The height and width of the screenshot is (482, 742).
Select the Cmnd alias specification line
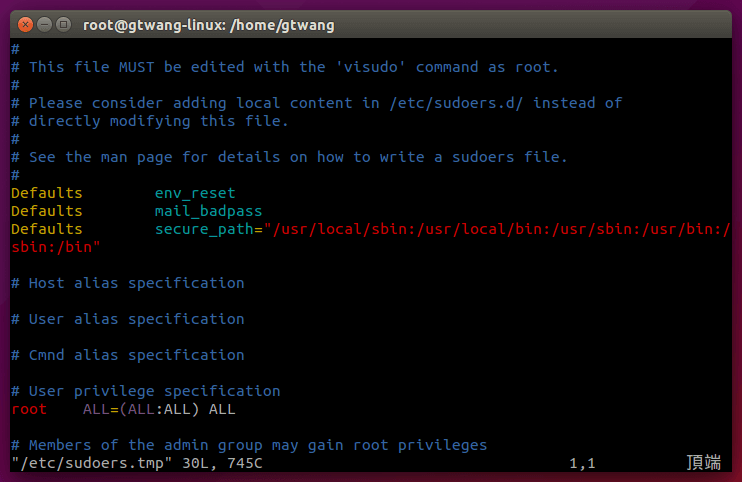point(128,355)
